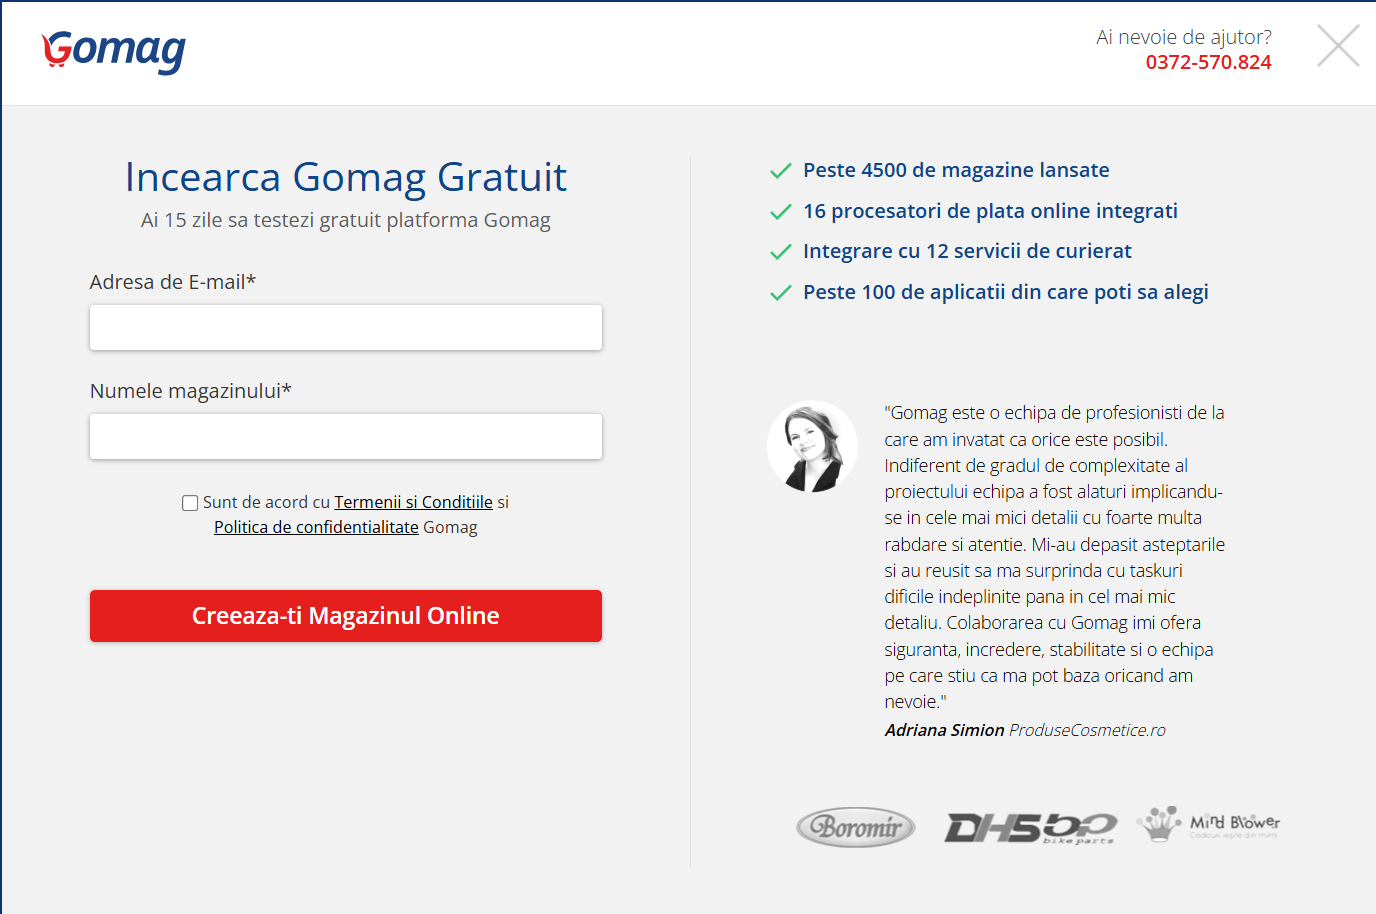Click the Adriana Simion portrait photo

pyautogui.click(x=812, y=447)
